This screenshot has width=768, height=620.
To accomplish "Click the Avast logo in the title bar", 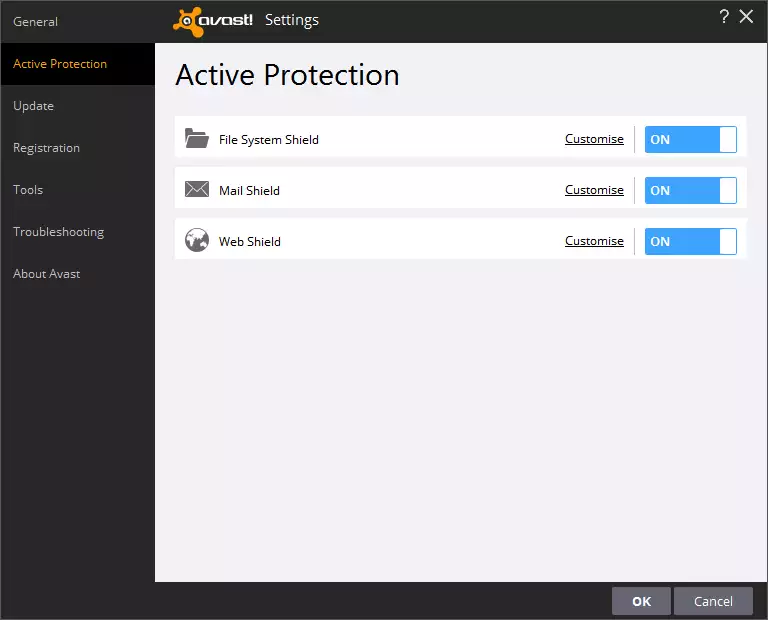I will pos(213,20).
